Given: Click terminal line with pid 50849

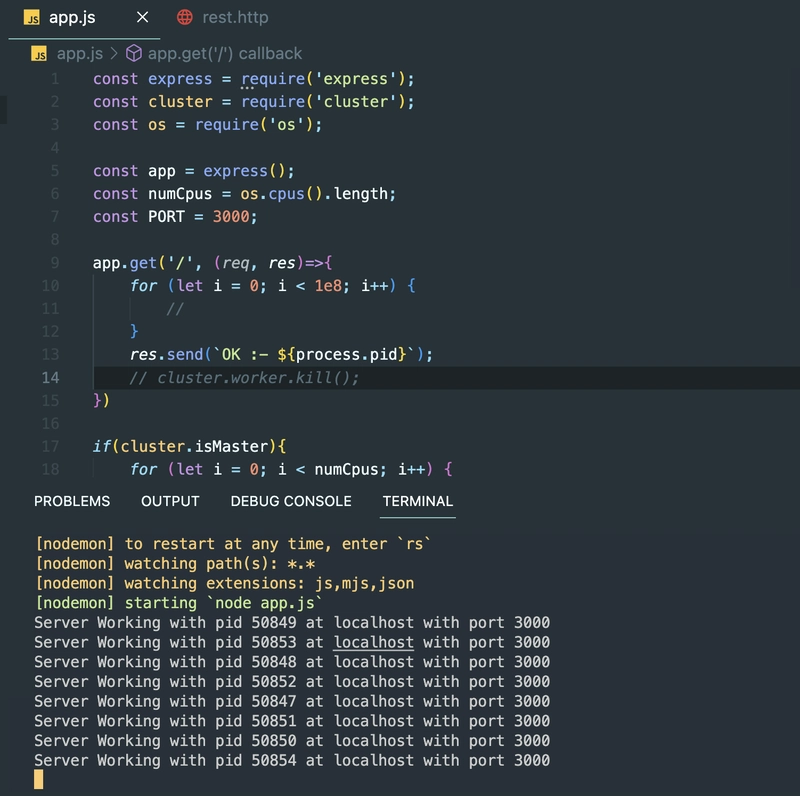Looking at the screenshot, I should 292,623.
